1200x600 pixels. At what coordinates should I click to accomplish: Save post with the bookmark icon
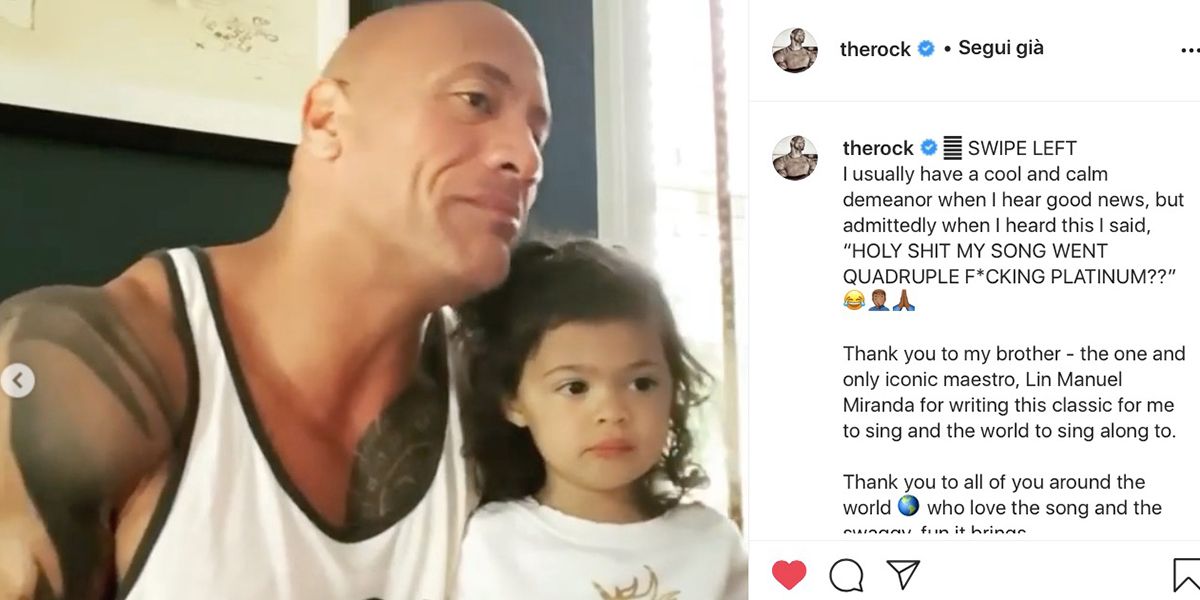(x=1186, y=574)
